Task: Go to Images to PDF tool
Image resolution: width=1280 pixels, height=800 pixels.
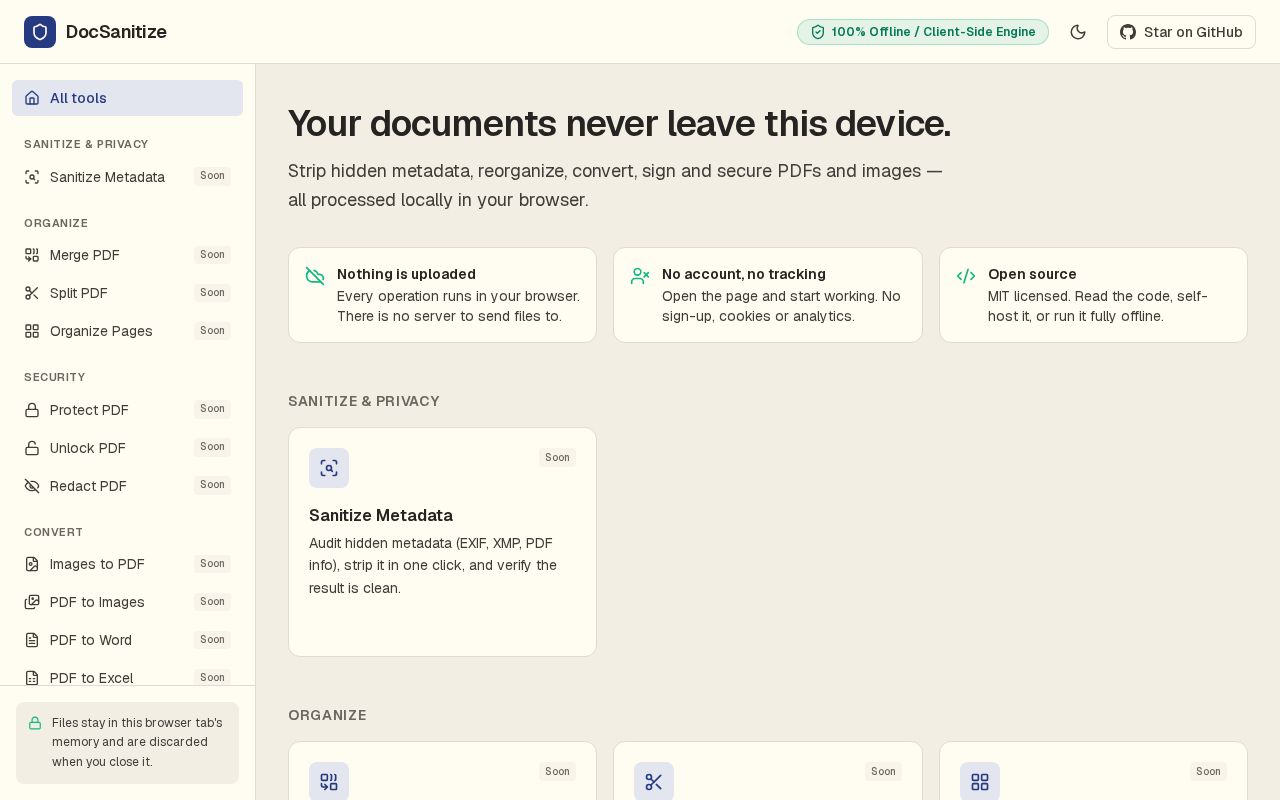Action: tap(127, 564)
